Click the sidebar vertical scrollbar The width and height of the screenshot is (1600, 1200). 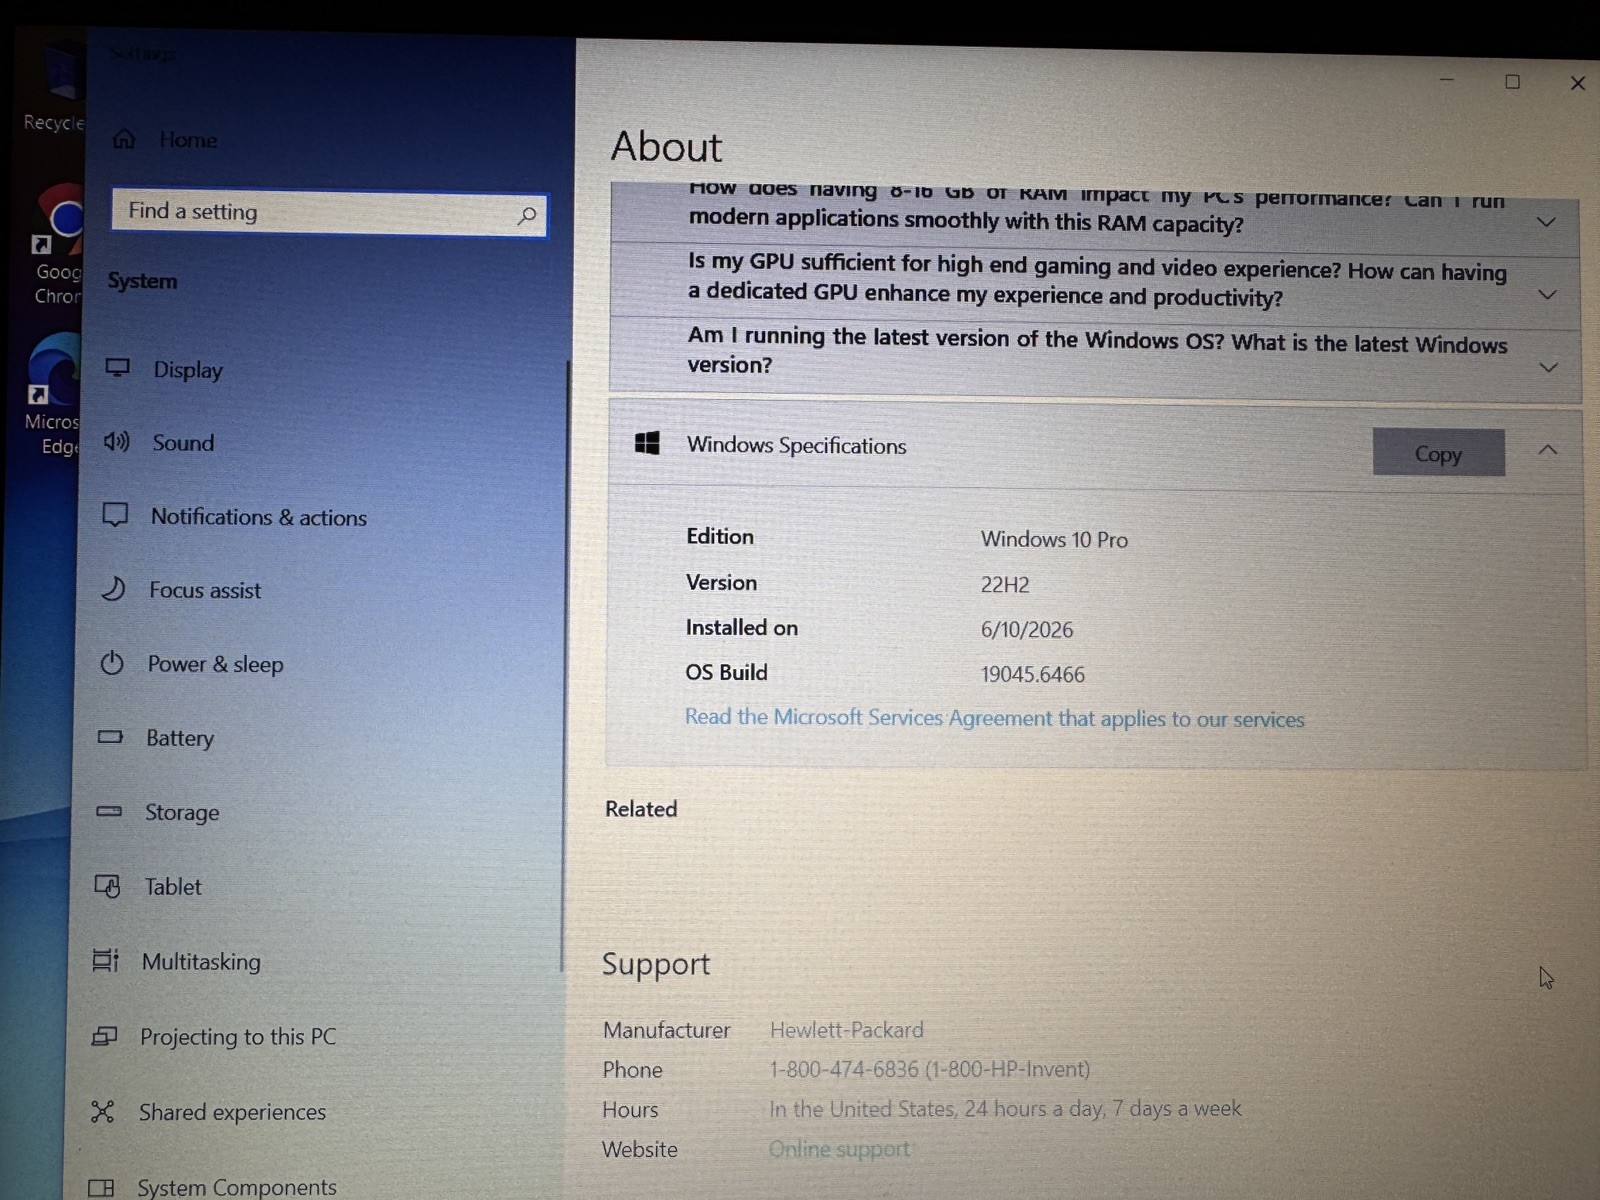pos(564,665)
